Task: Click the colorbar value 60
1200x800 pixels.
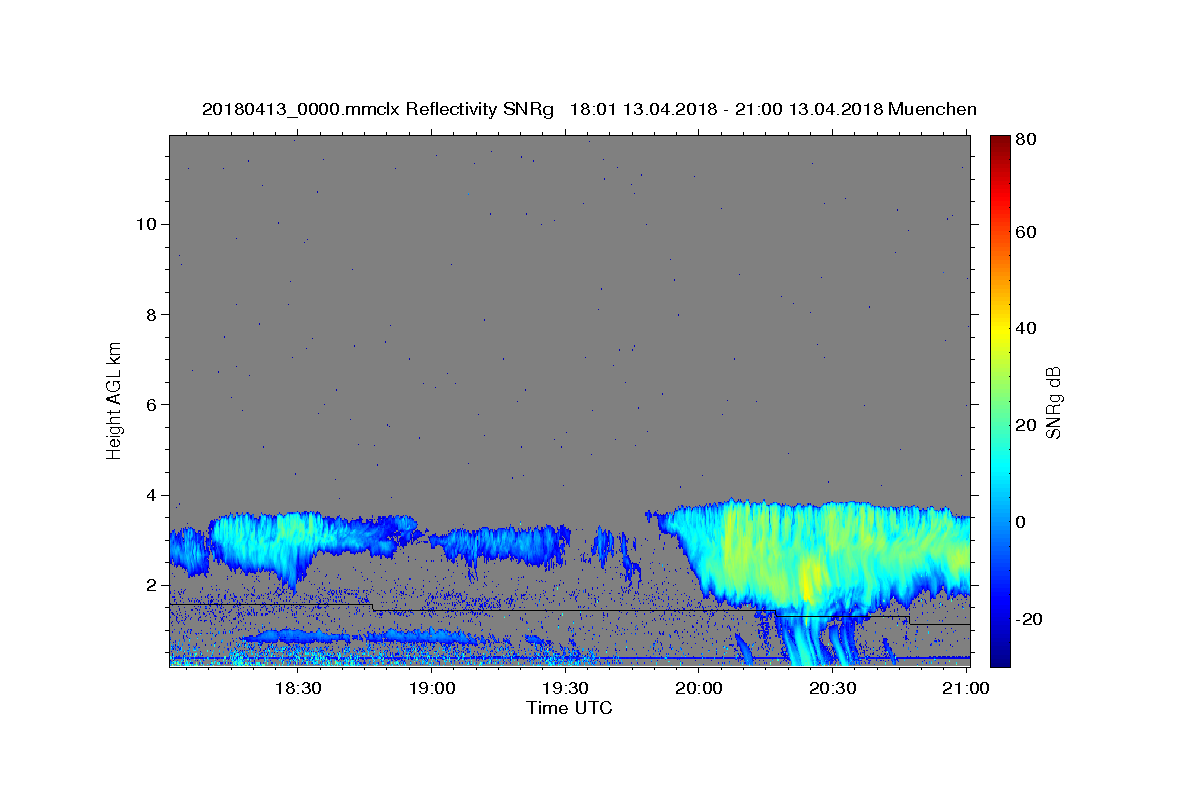Action: [x=1025, y=232]
